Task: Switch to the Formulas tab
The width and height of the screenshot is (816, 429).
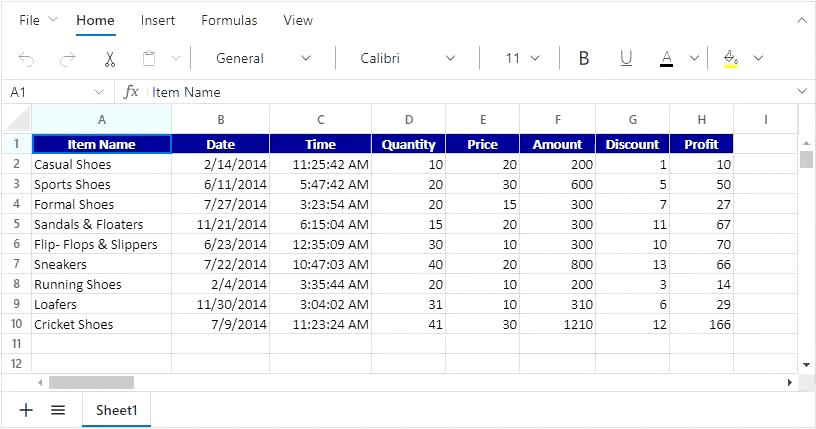Action: click(229, 20)
